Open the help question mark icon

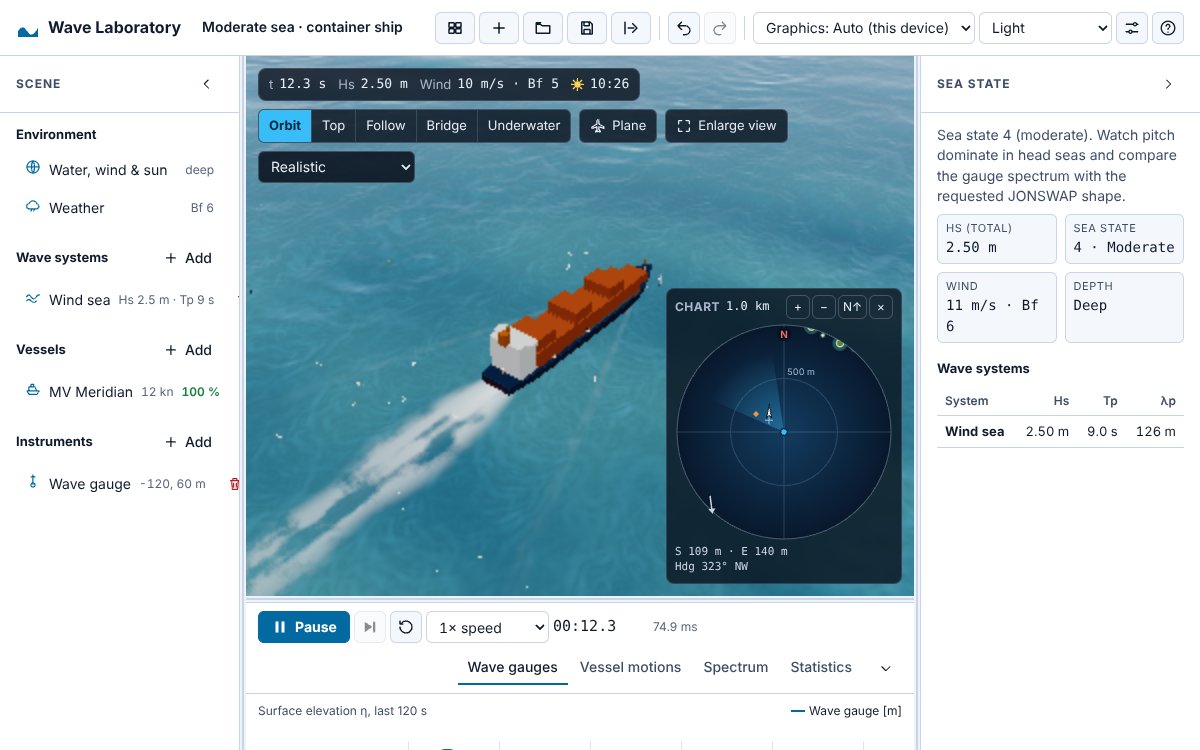point(1168,28)
